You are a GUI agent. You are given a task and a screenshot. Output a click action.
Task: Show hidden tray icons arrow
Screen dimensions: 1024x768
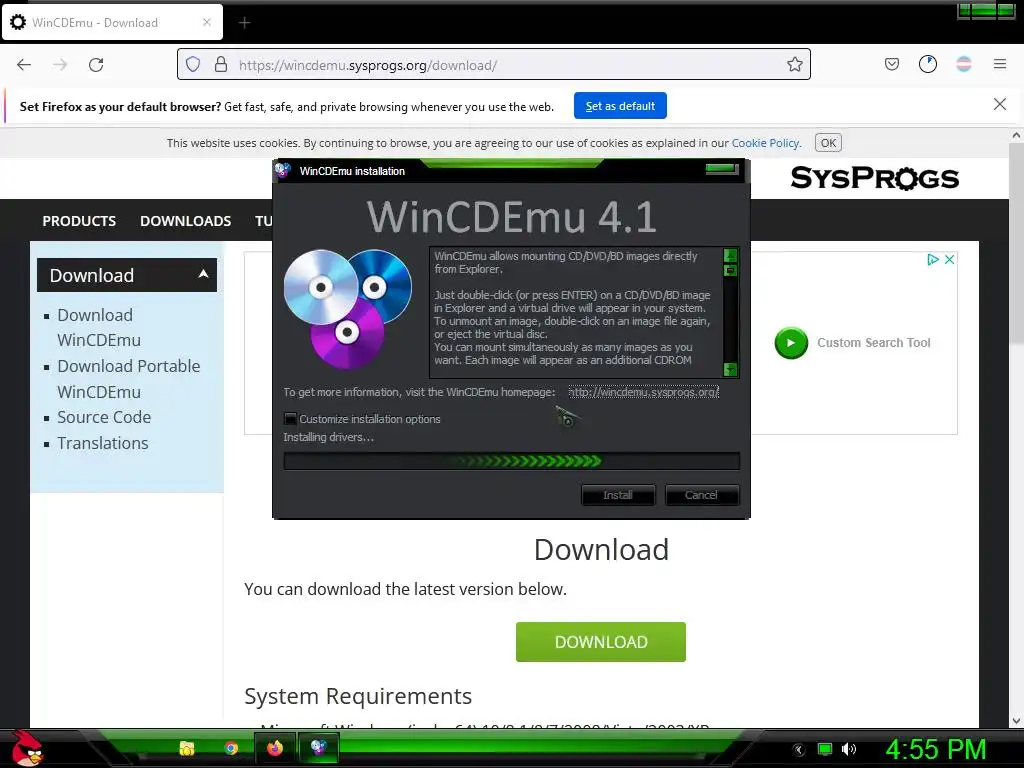(799, 749)
